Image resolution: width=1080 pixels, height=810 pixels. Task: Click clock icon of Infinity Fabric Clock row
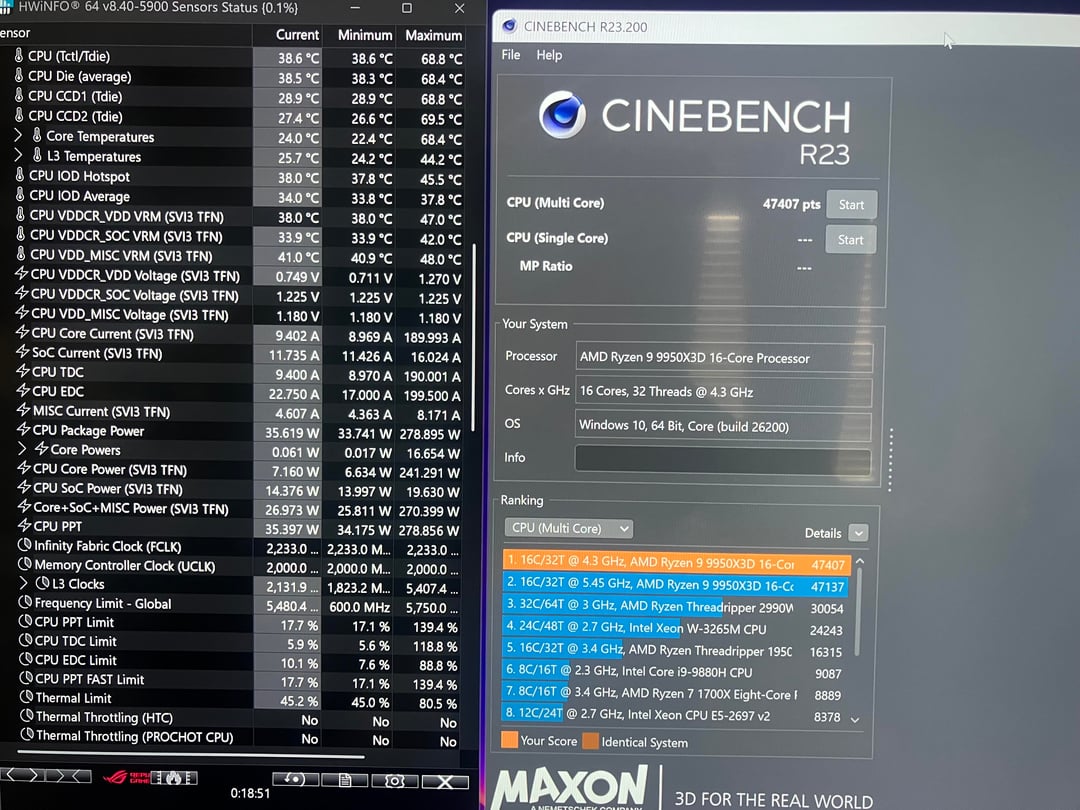point(25,545)
